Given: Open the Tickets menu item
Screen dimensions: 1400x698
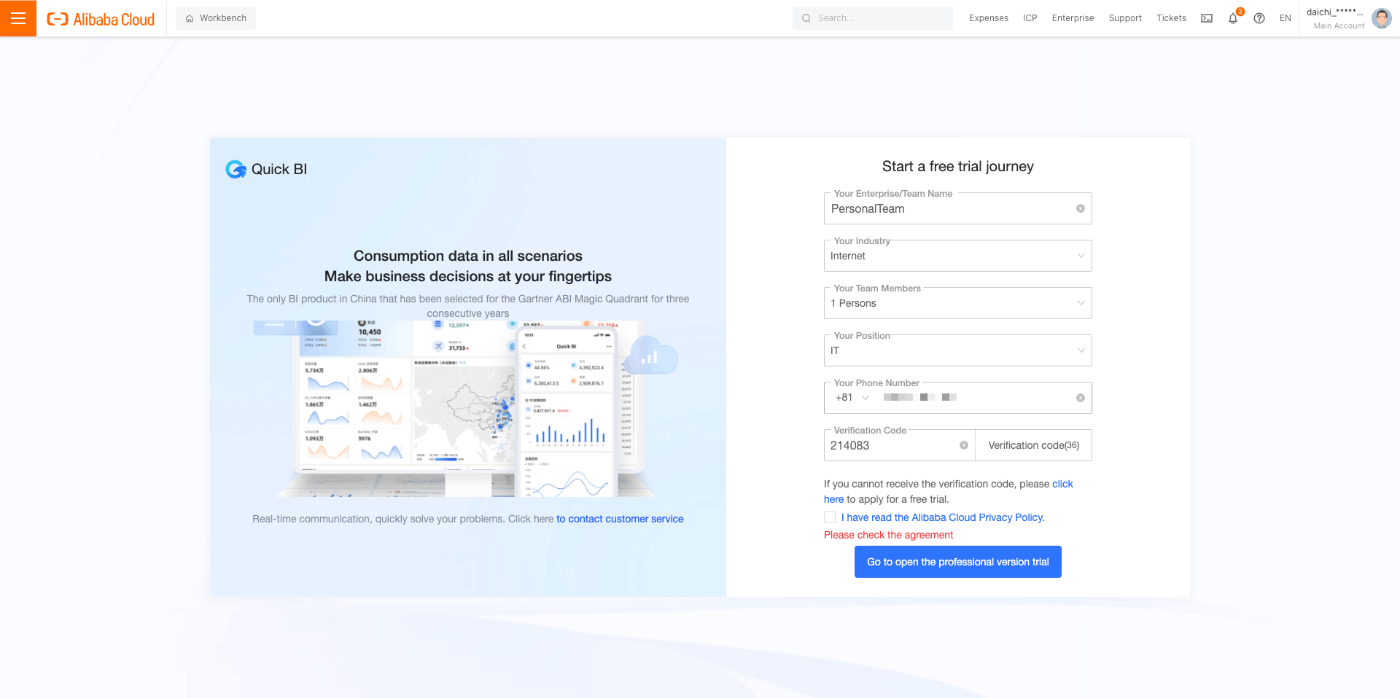Looking at the screenshot, I should point(1171,18).
